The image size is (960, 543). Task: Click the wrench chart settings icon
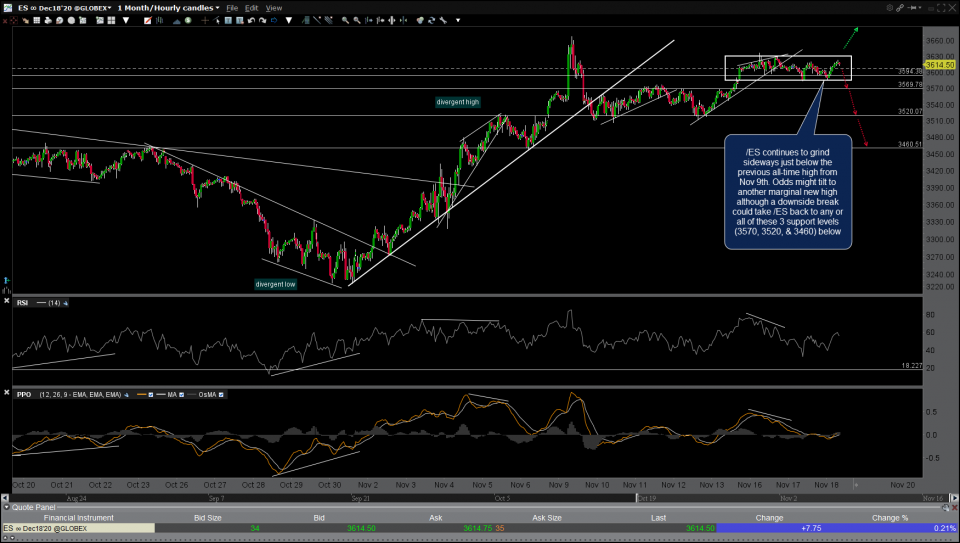[443, 20]
